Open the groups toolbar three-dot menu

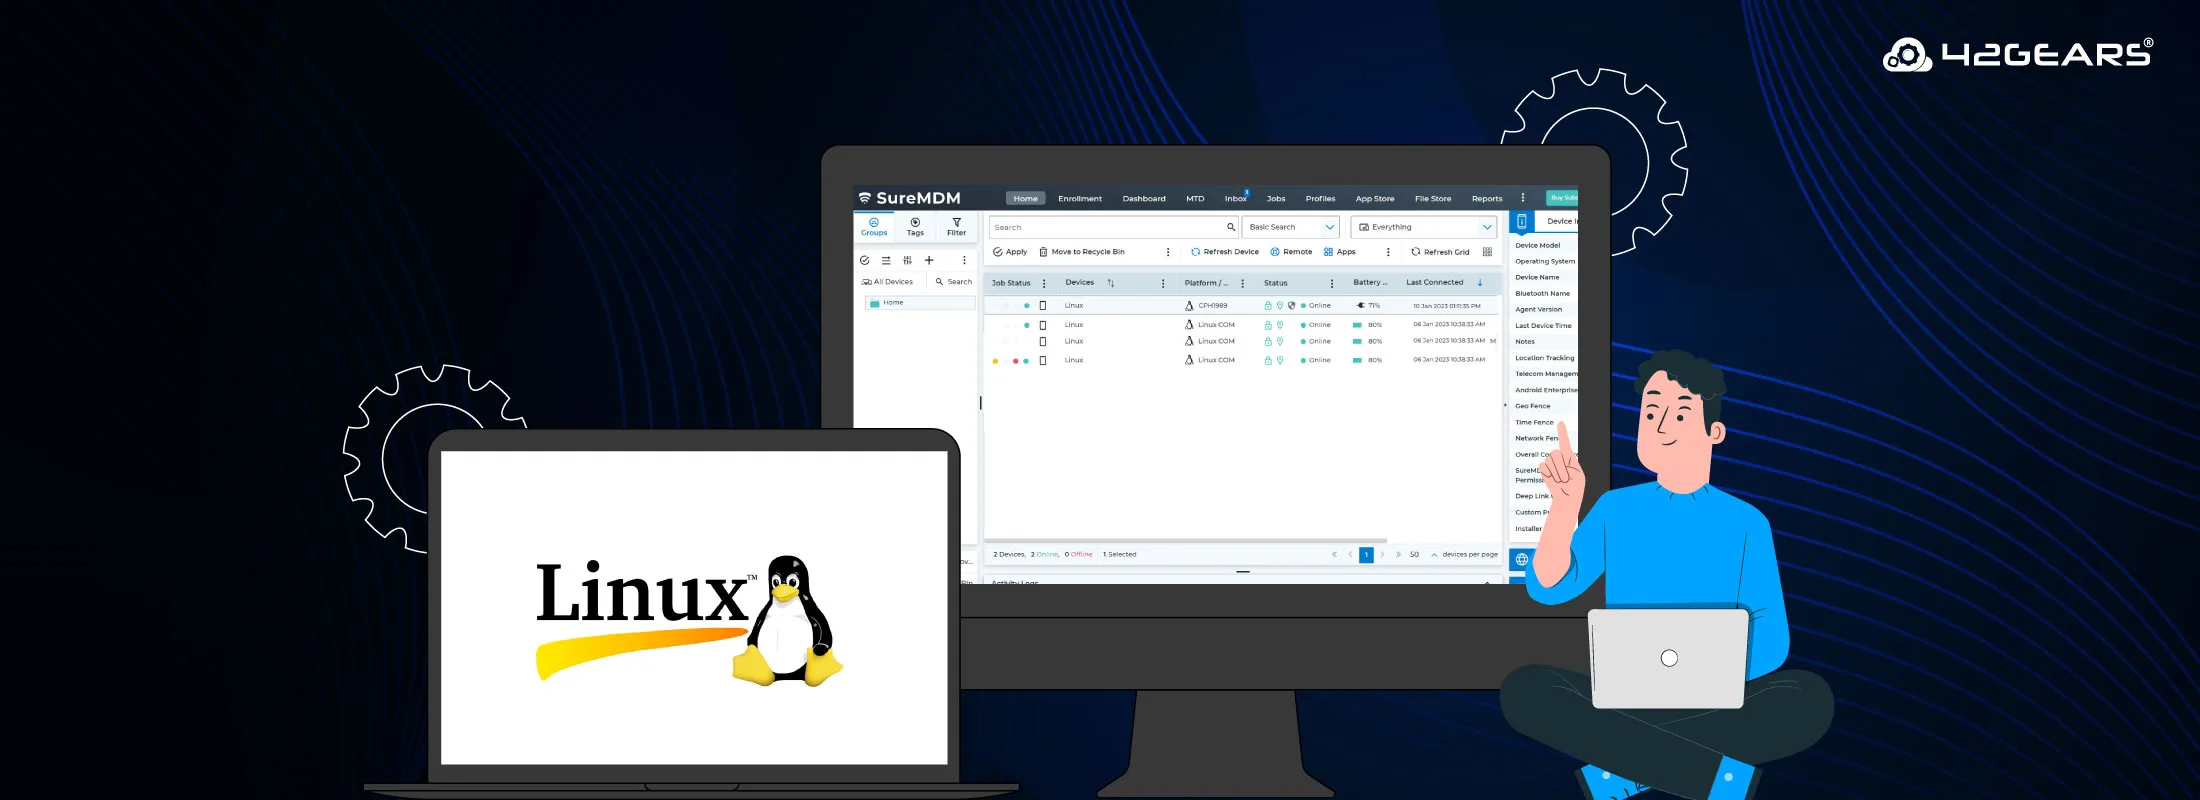tap(964, 260)
